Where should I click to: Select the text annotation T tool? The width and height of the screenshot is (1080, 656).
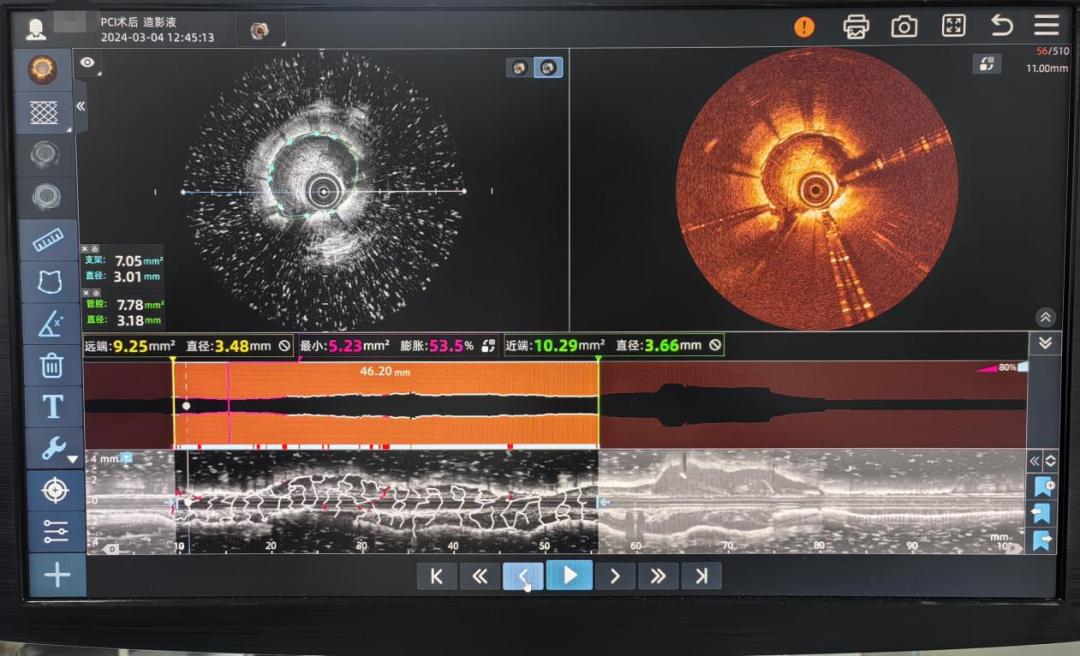52,407
